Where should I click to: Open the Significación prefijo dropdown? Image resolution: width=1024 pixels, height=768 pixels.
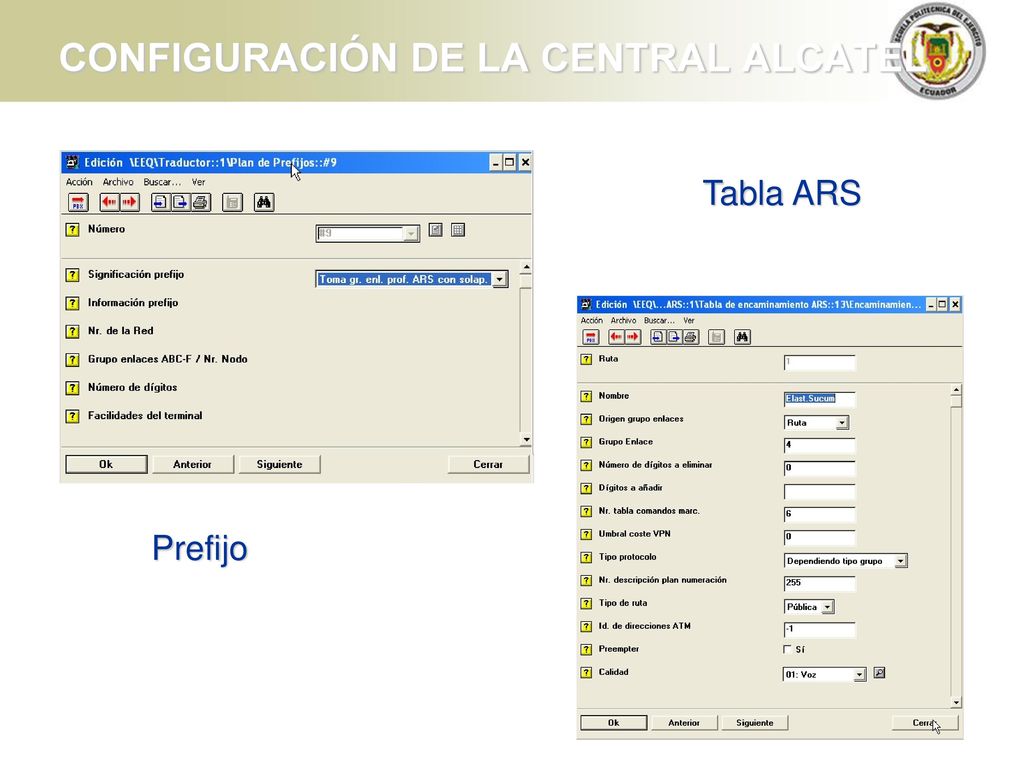pos(500,280)
